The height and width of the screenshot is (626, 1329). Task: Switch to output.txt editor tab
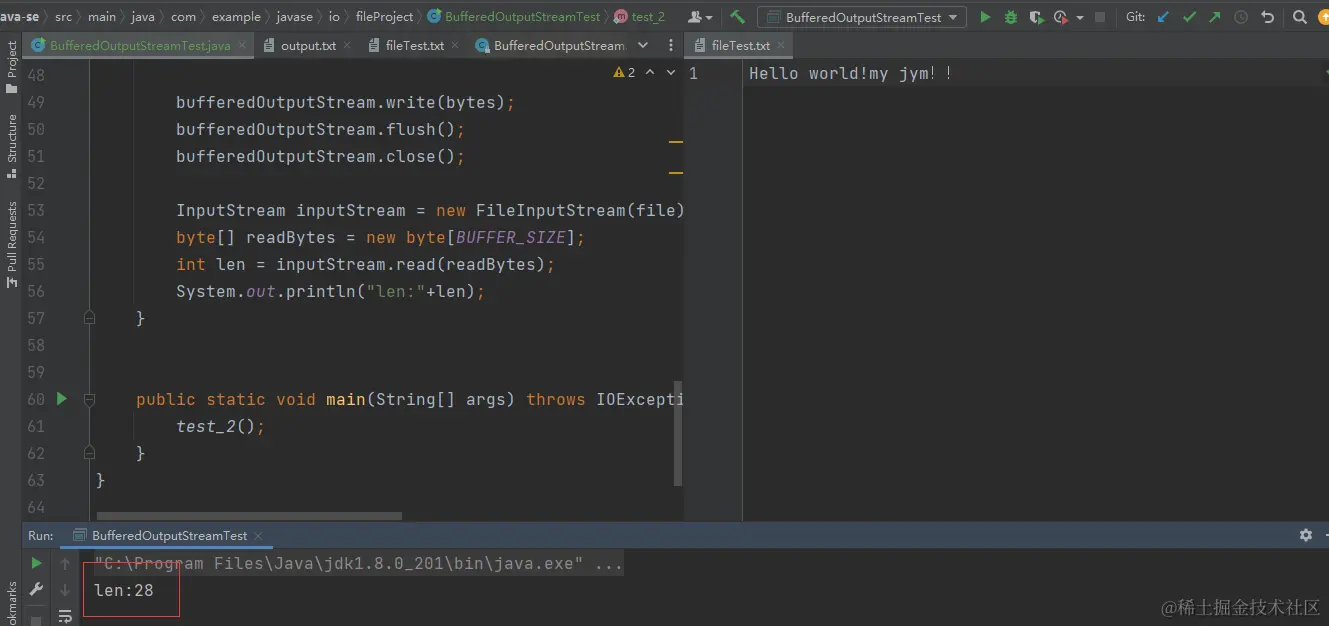click(308, 46)
